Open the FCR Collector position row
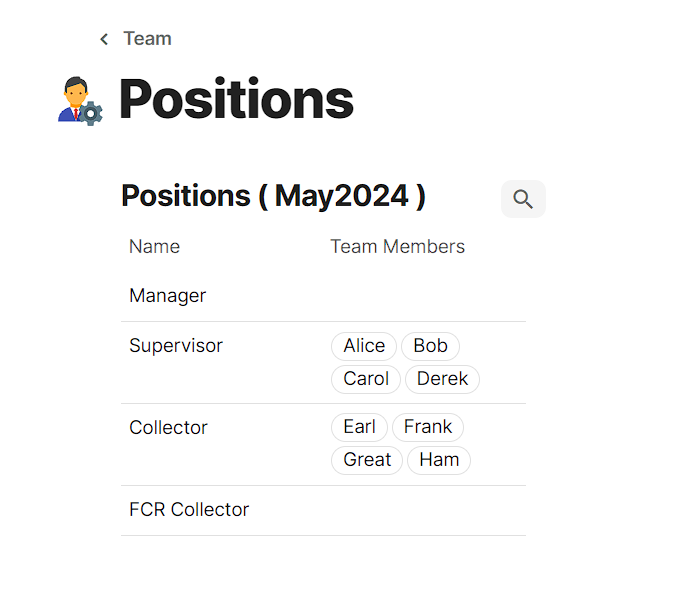This screenshot has height=604, width=688. [x=189, y=510]
